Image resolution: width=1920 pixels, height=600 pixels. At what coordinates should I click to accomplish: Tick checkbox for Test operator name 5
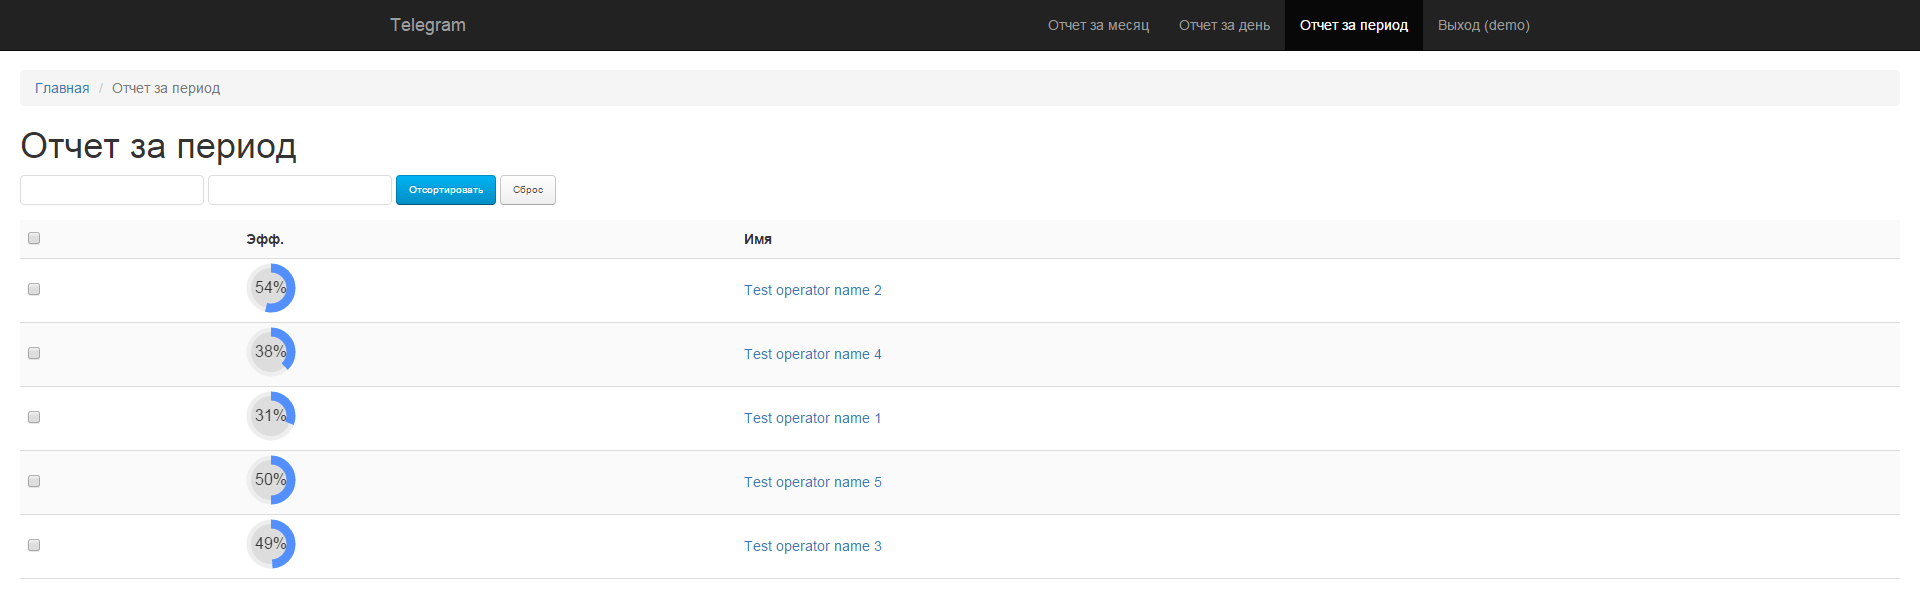pyautogui.click(x=34, y=481)
